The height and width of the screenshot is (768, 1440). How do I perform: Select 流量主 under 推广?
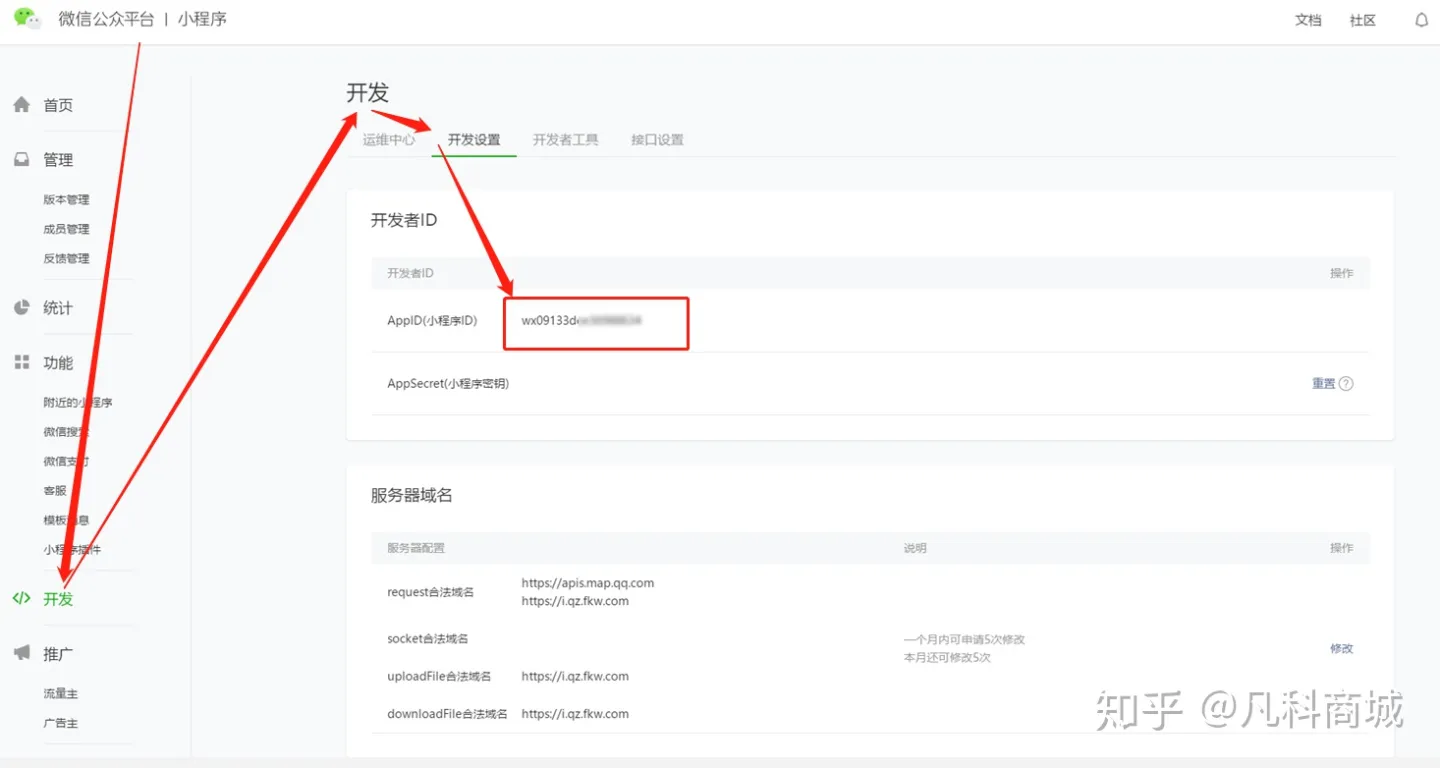pos(62,692)
